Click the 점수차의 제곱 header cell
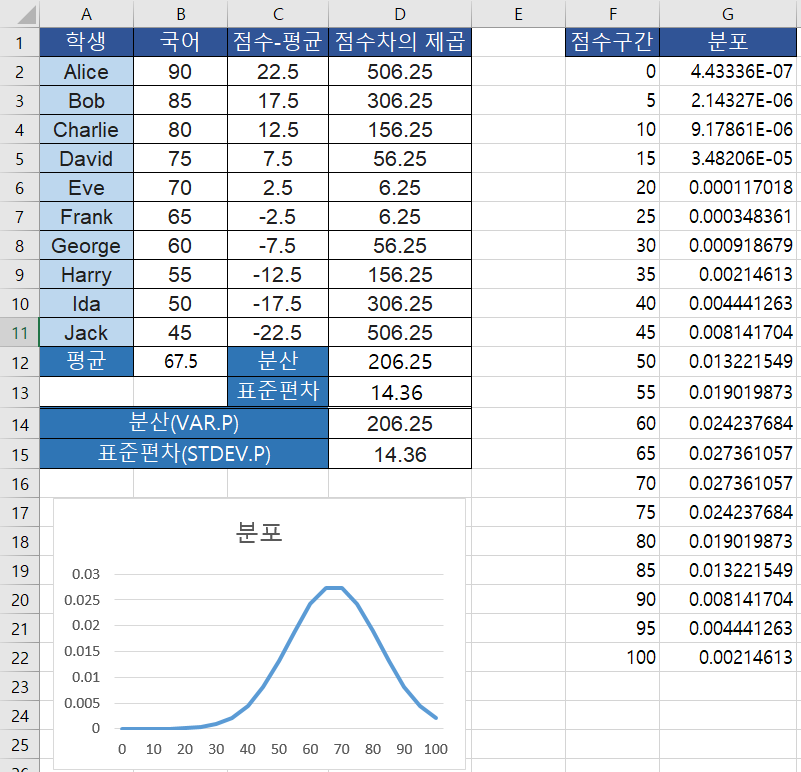The height and width of the screenshot is (772, 801). coord(400,42)
